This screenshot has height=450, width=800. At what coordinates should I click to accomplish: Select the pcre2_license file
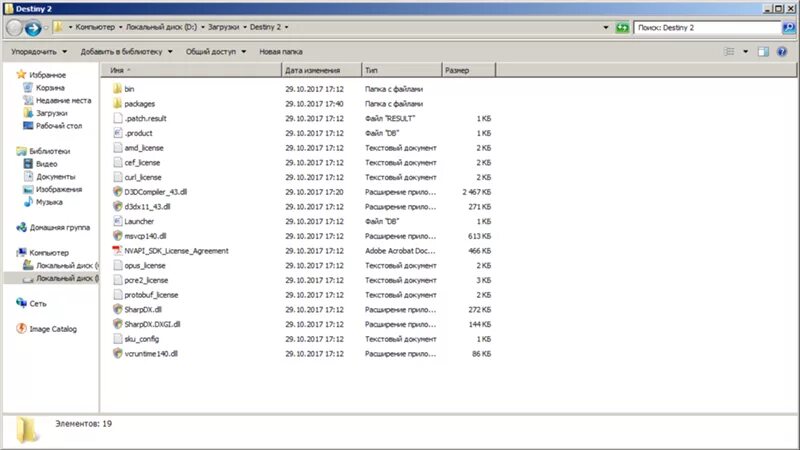146,280
